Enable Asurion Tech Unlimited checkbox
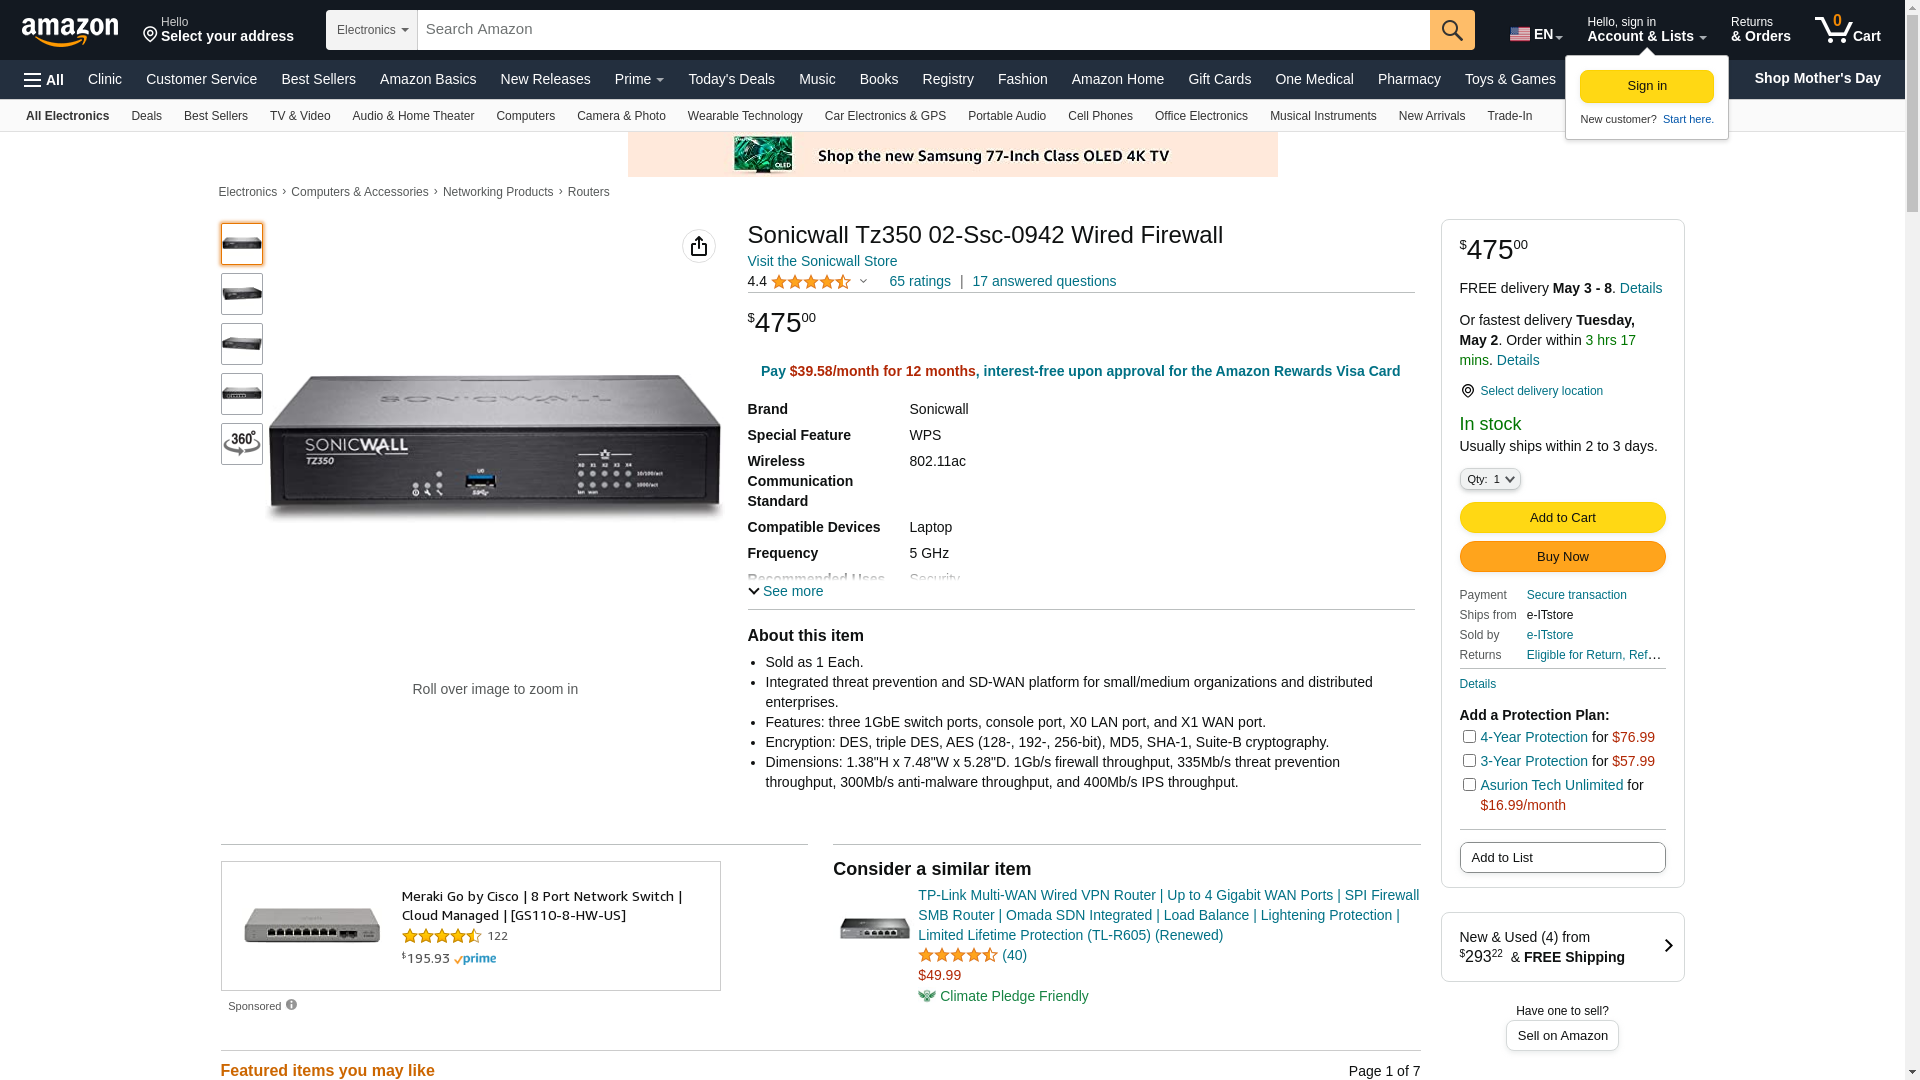Image resolution: width=1920 pixels, height=1080 pixels. pos(1469,785)
